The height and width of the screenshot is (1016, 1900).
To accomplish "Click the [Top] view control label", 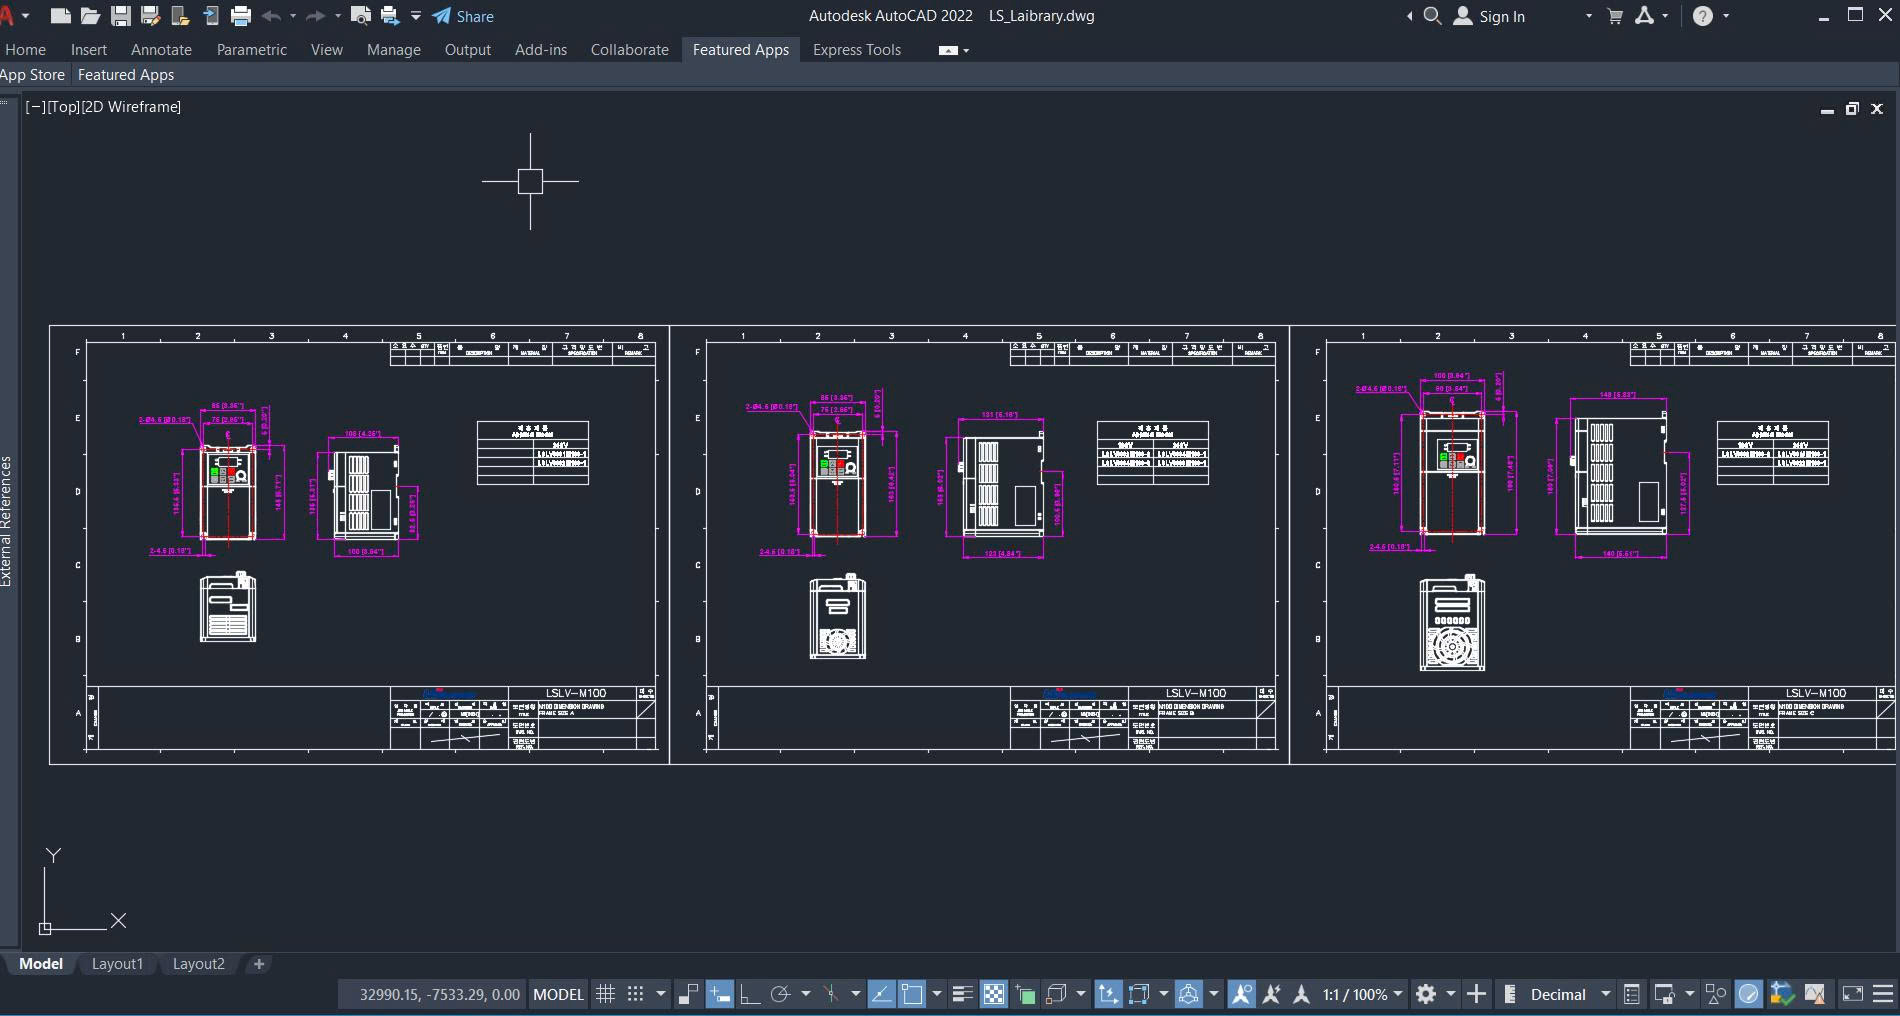I will pos(63,107).
